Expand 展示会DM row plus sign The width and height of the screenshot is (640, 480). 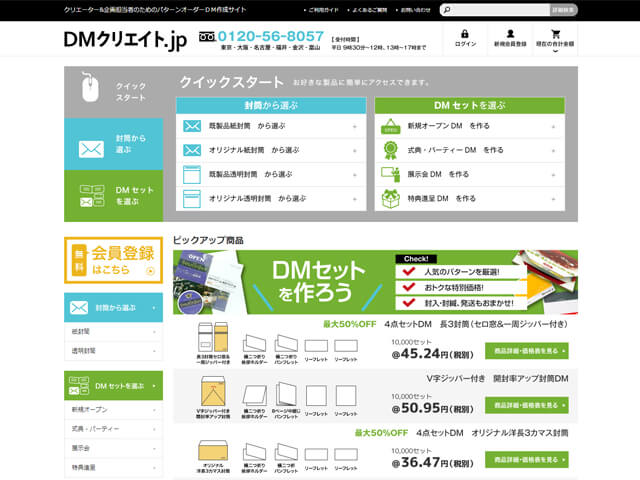(553, 174)
